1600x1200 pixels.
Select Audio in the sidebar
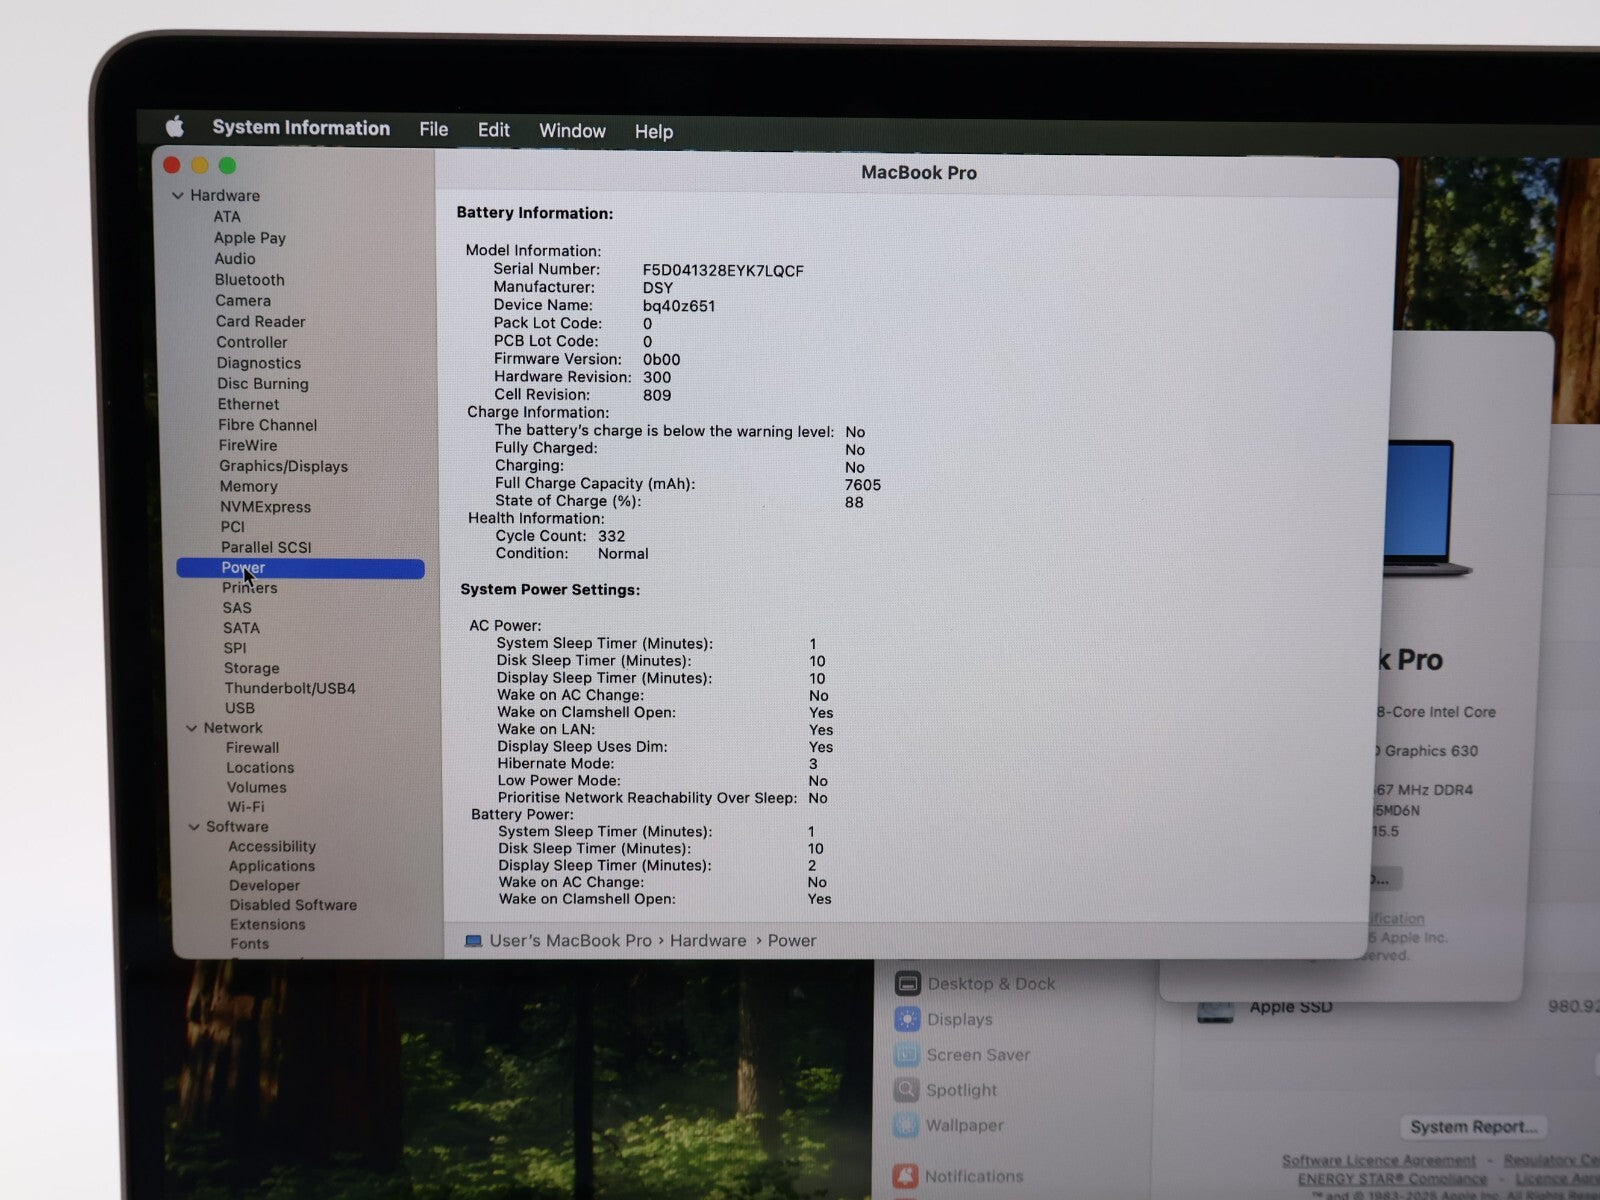click(x=235, y=259)
